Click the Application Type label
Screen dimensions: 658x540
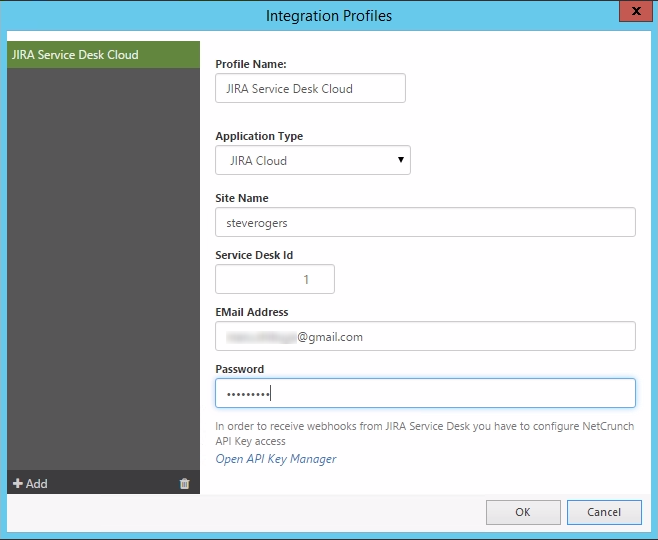tap(259, 136)
